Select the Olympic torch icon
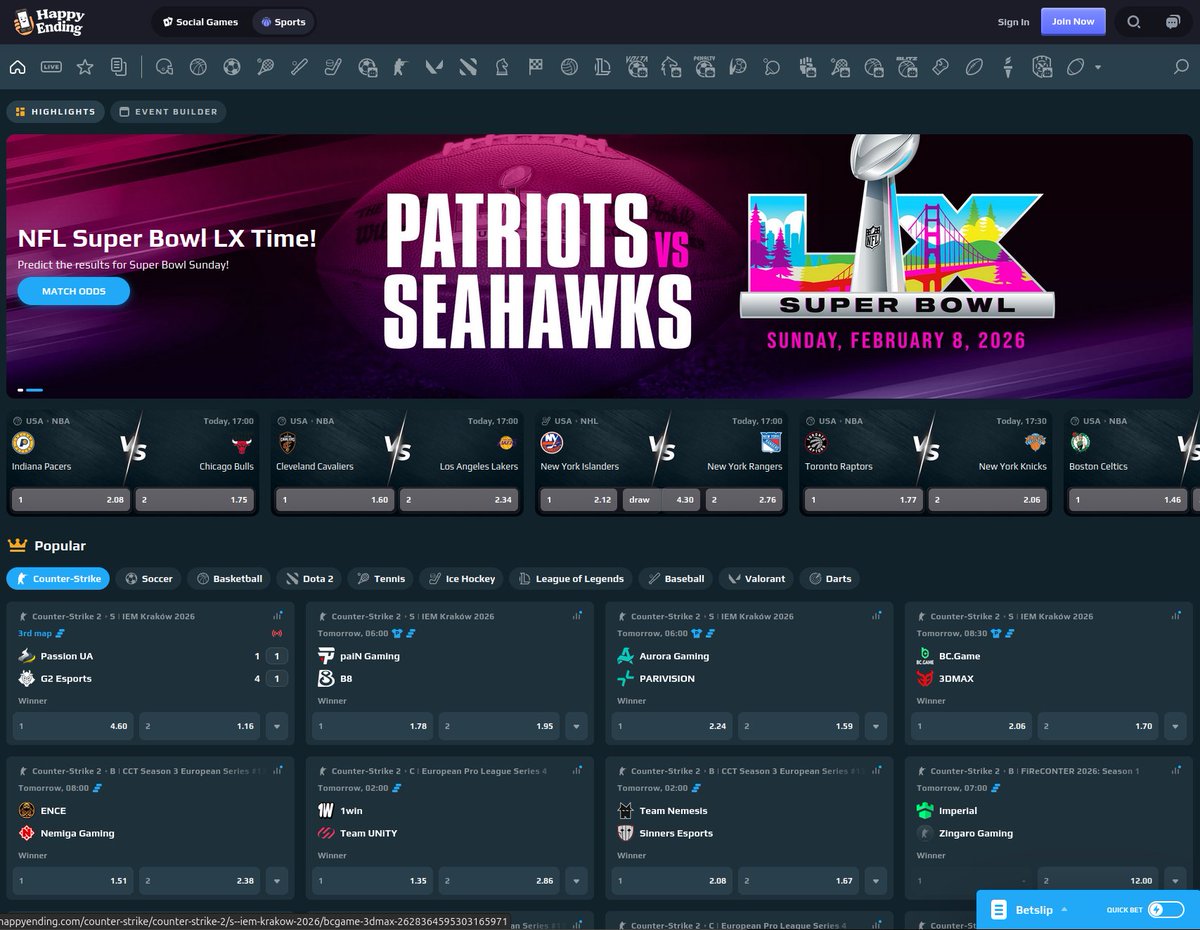1200x930 pixels. [x=1008, y=67]
